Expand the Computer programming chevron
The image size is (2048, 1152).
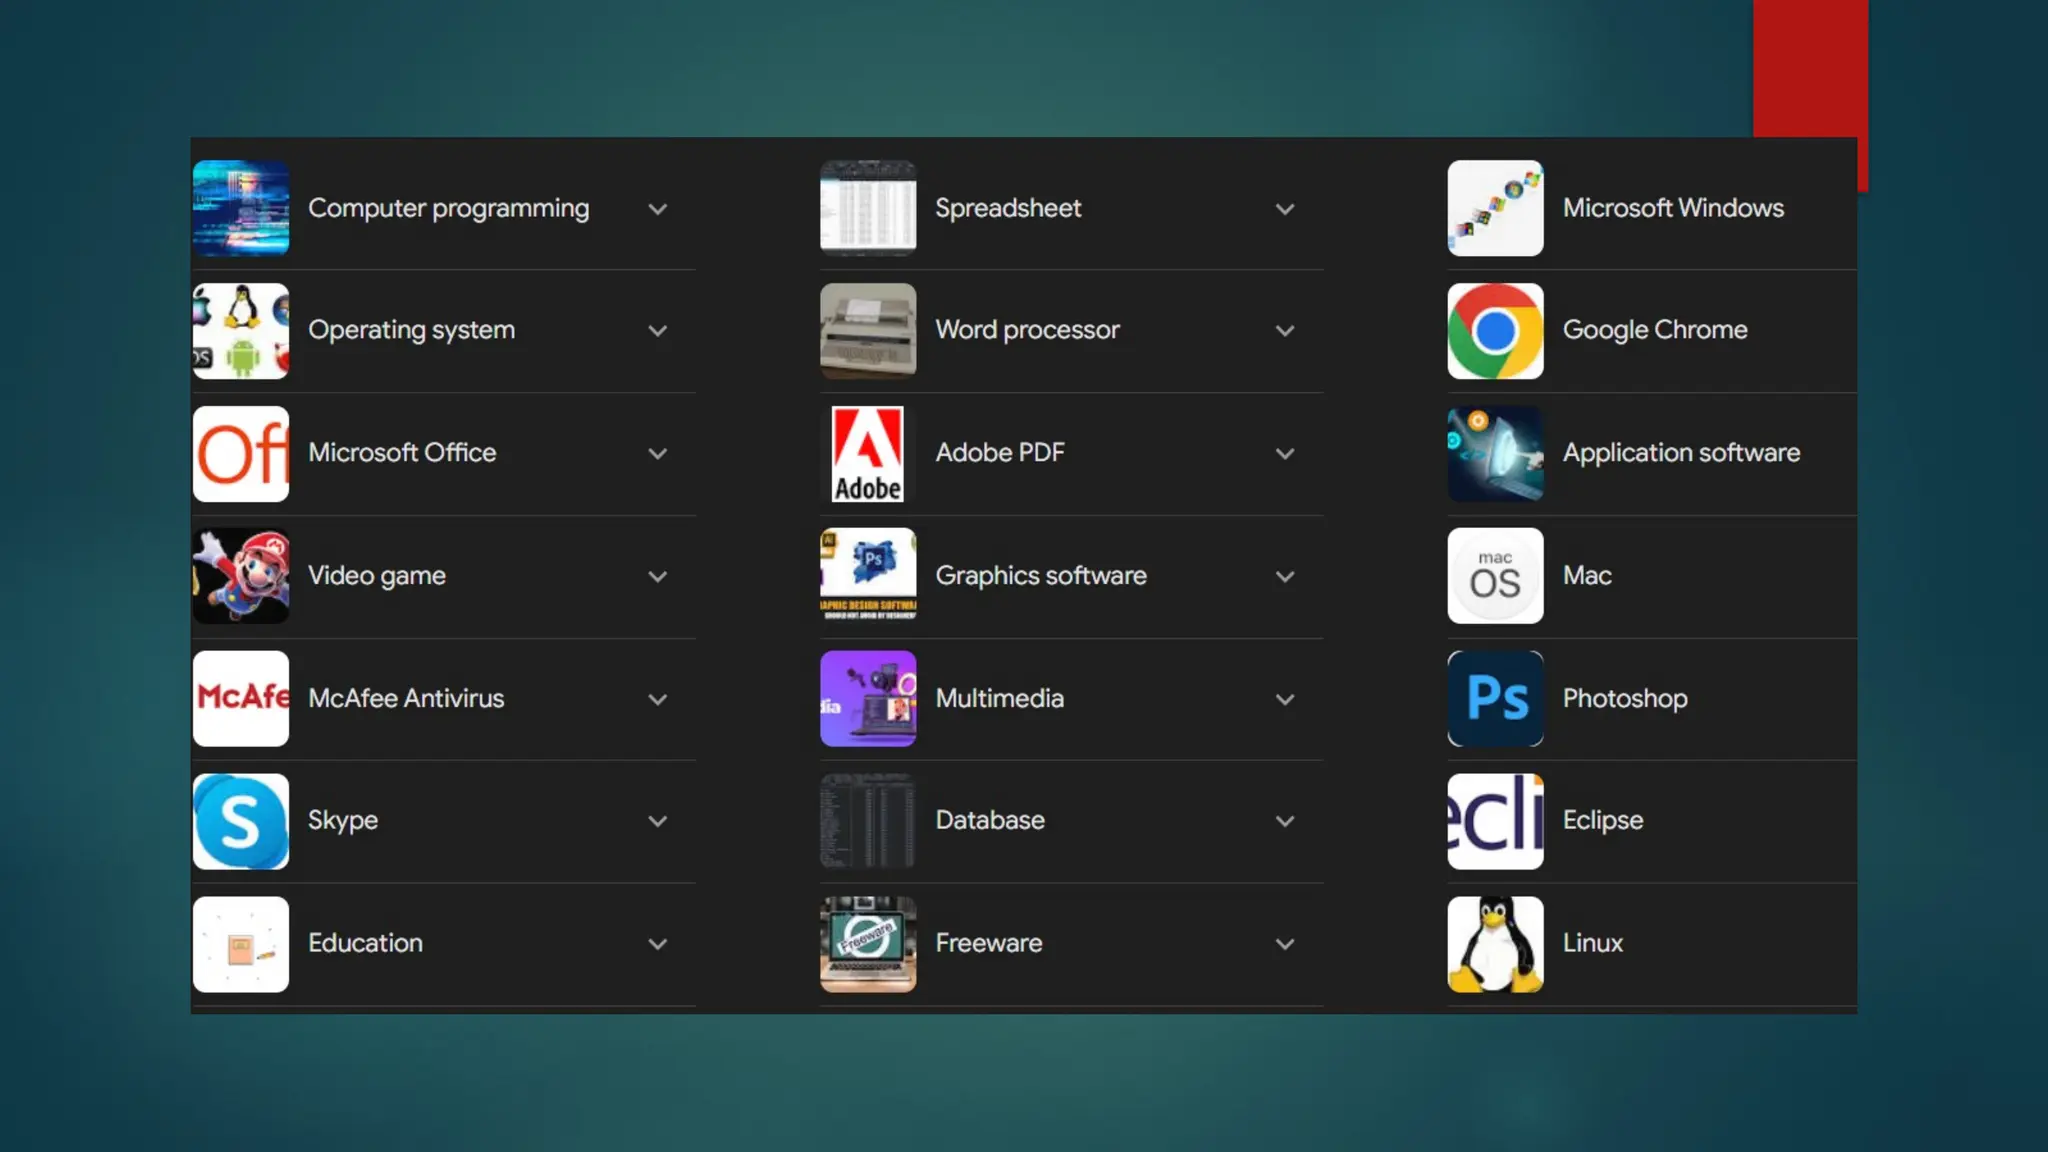click(x=657, y=209)
